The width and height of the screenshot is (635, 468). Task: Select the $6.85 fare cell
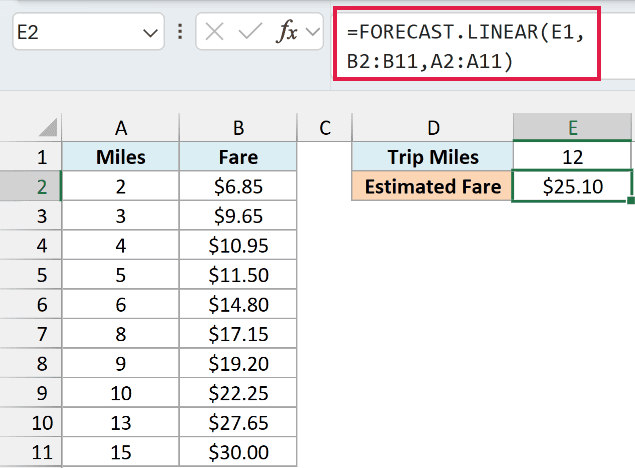coord(238,186)
